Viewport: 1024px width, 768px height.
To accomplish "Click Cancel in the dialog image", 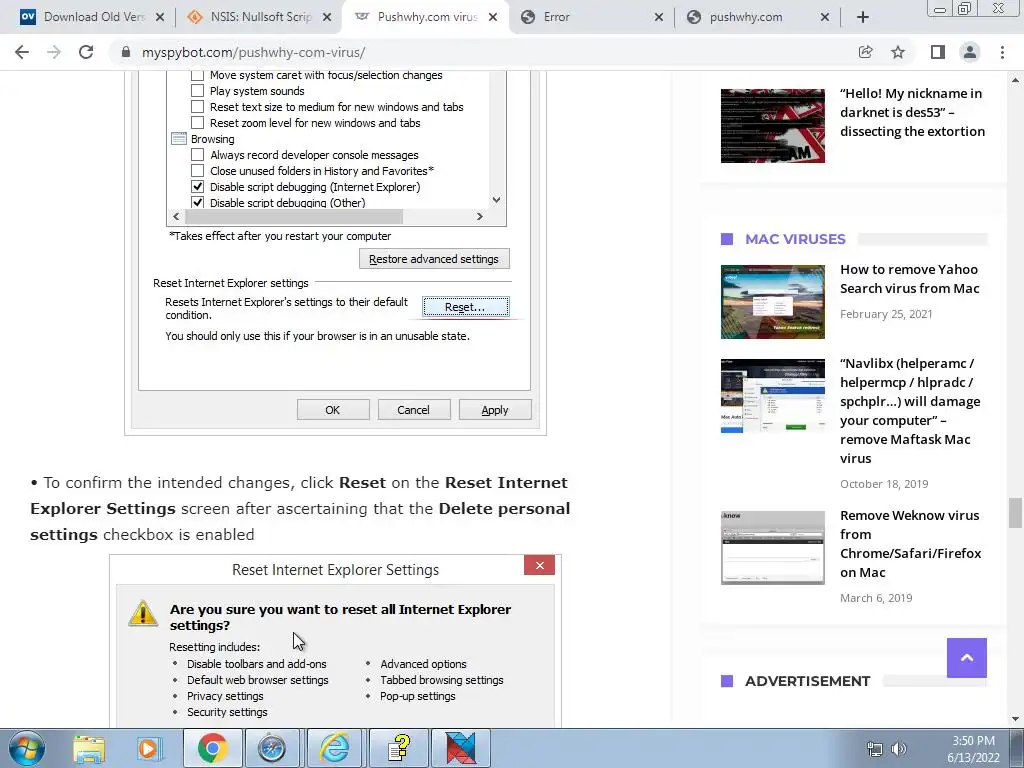I will (414, 410).
